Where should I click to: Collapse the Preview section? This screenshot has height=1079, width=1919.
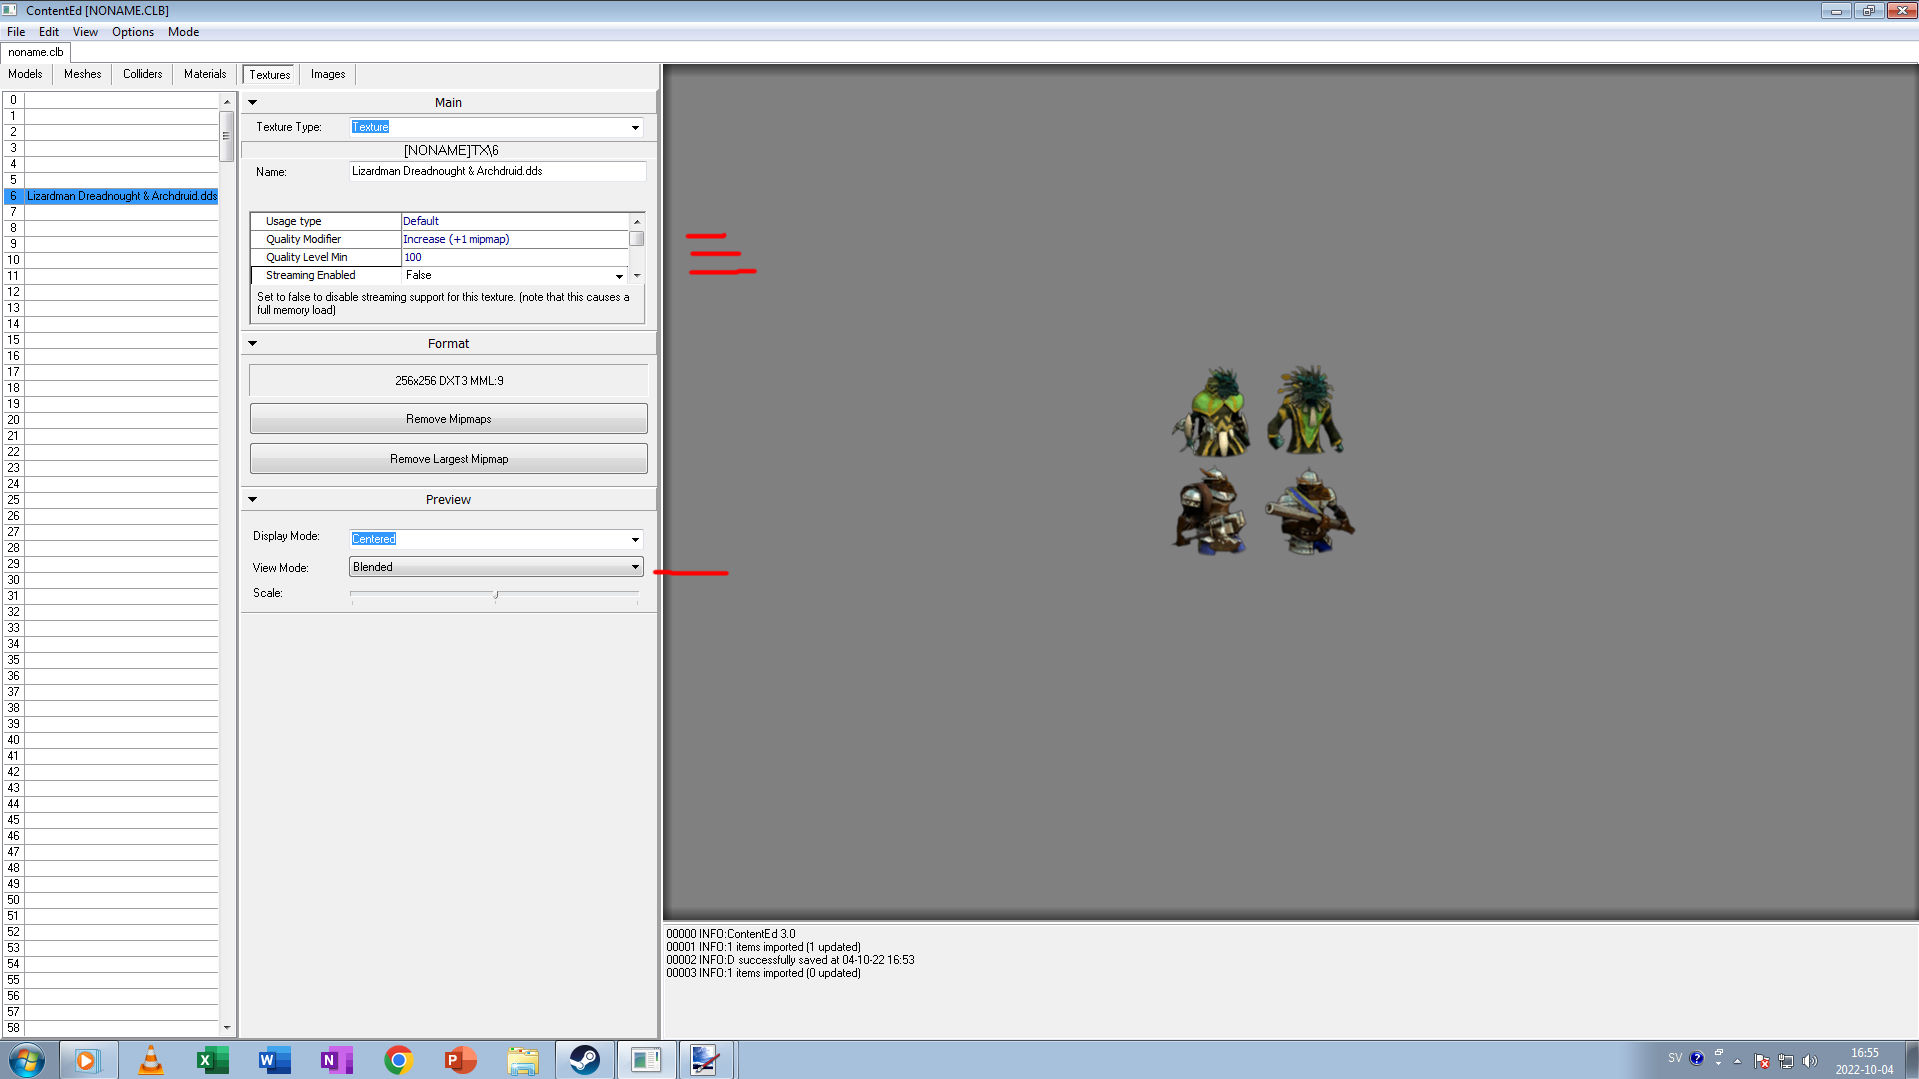[253, 499]
